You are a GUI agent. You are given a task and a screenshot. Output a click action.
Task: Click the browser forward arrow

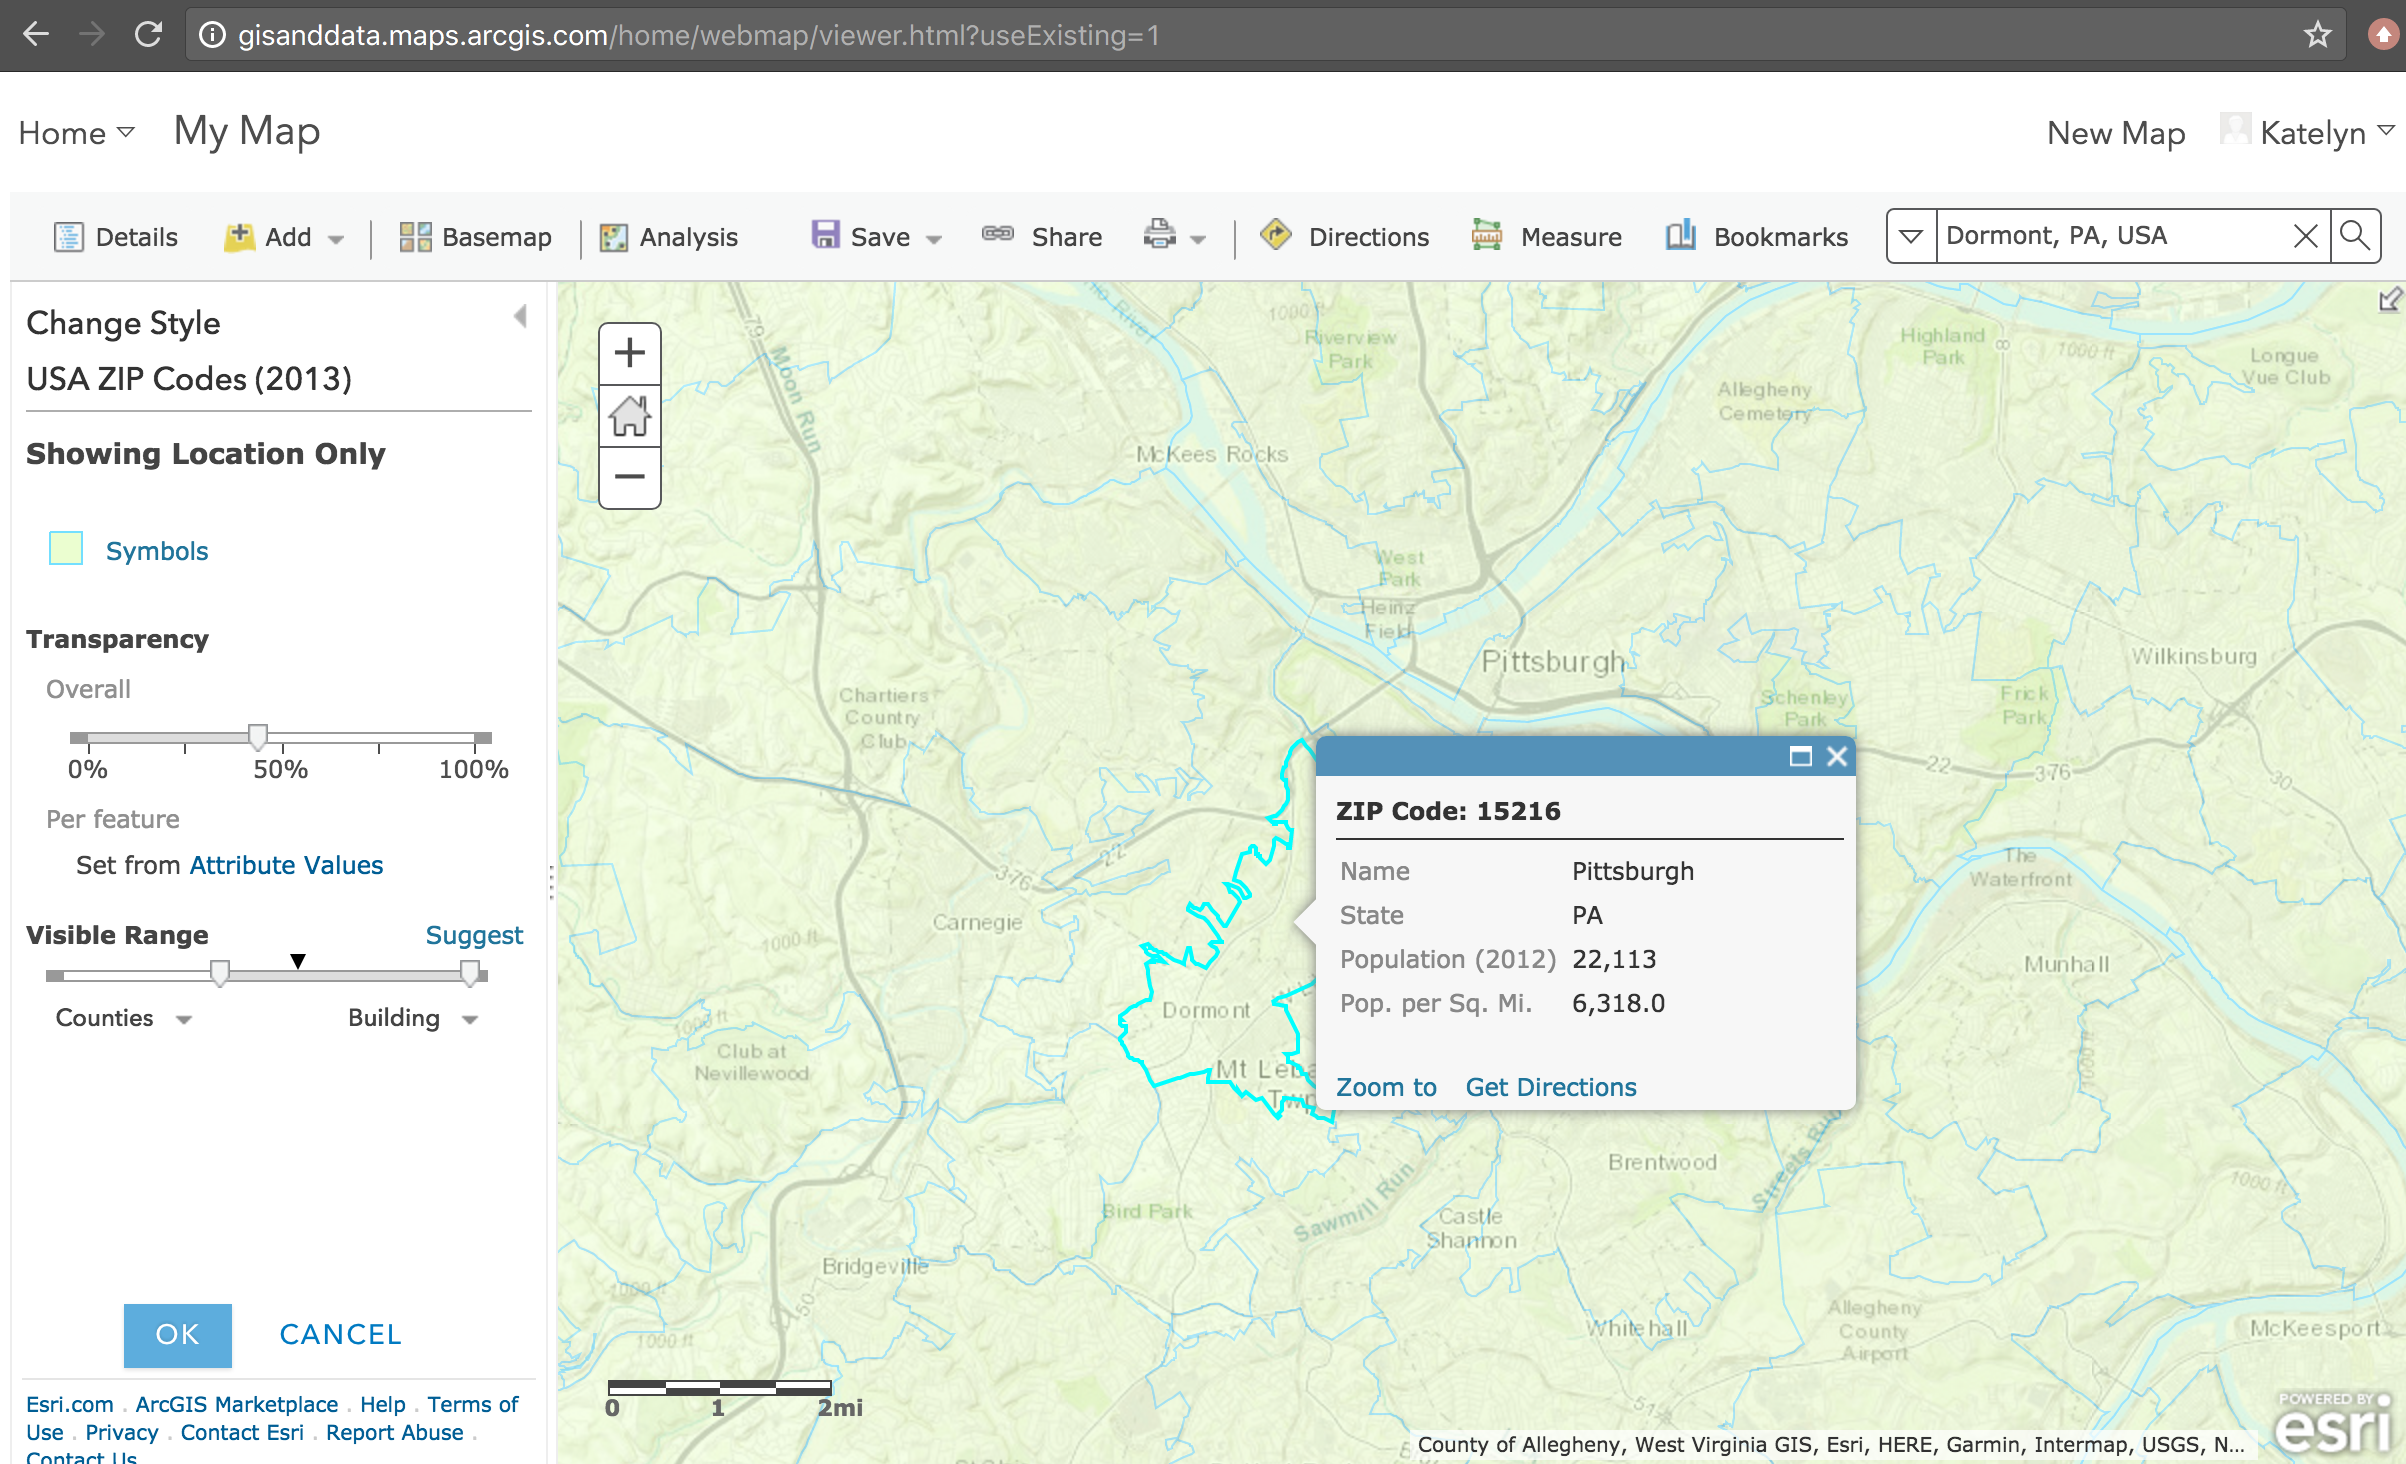pos(92,35)
